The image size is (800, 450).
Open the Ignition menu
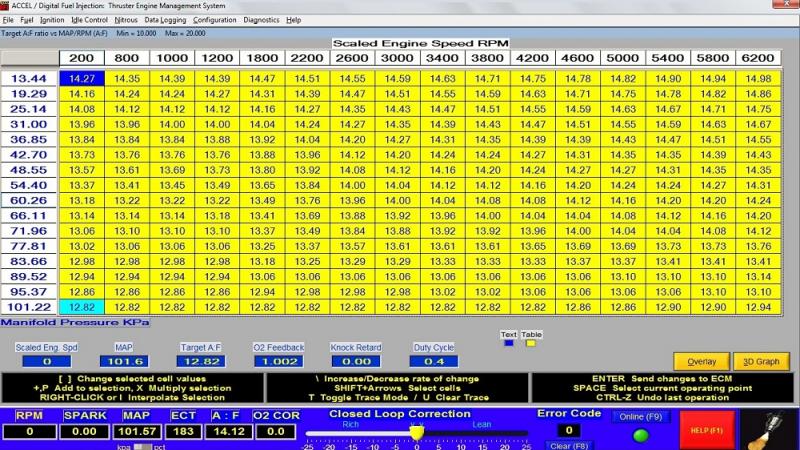(52, 20)
